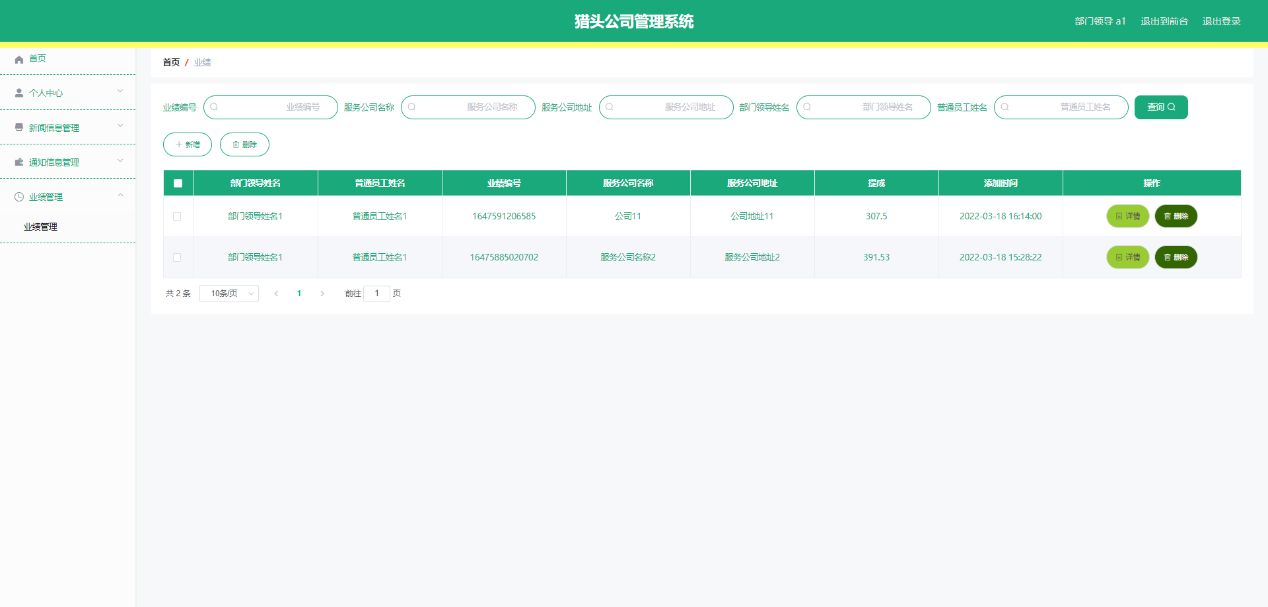
Task: Click the 查询 search button
Action: point(1161,107)
